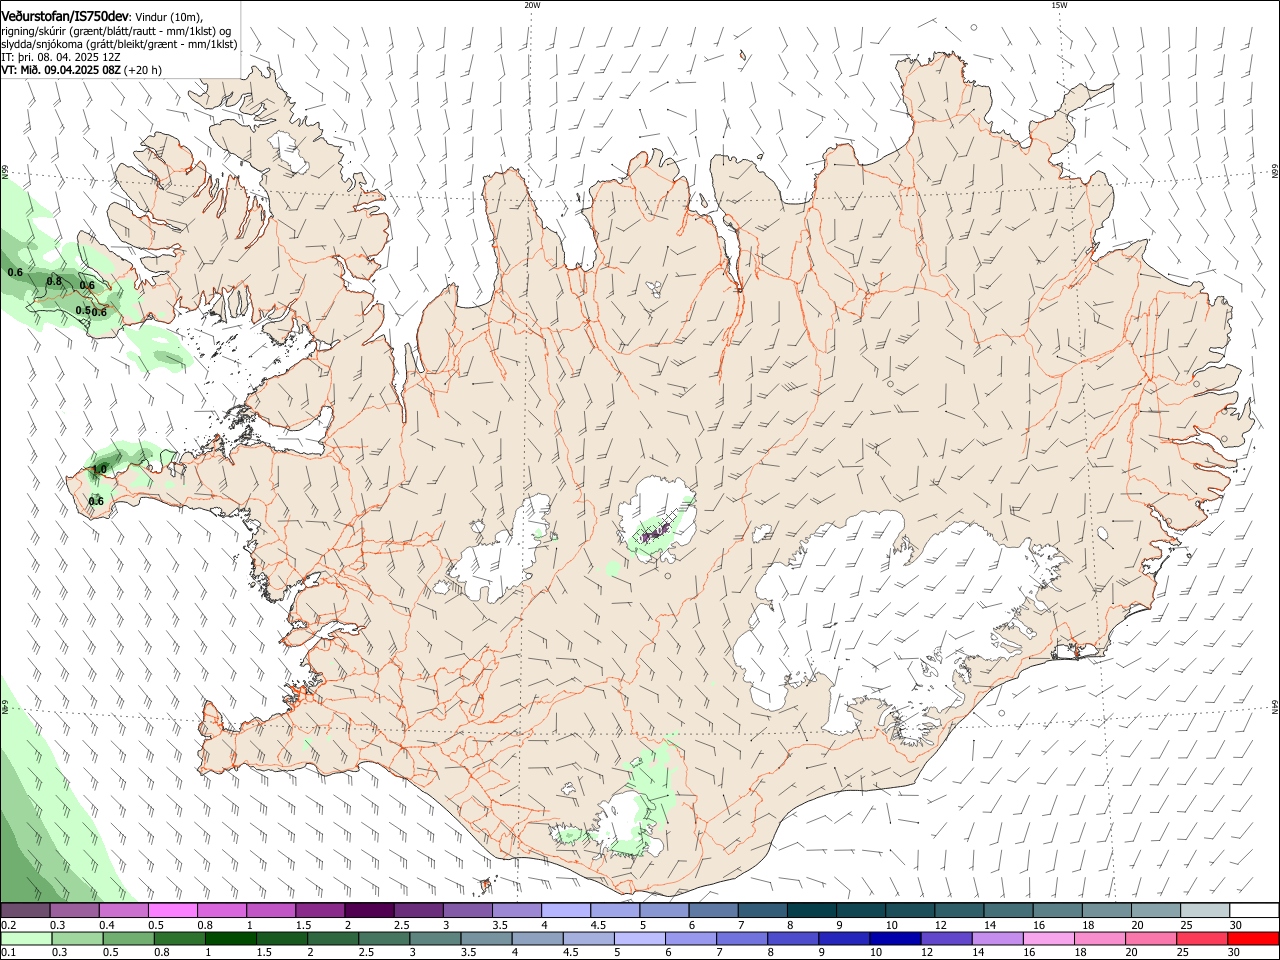The width and height of the screenshot is (1280, 960).
Task: Select top-row legend swatch between 9 and 10
Action: coord(861,910)
